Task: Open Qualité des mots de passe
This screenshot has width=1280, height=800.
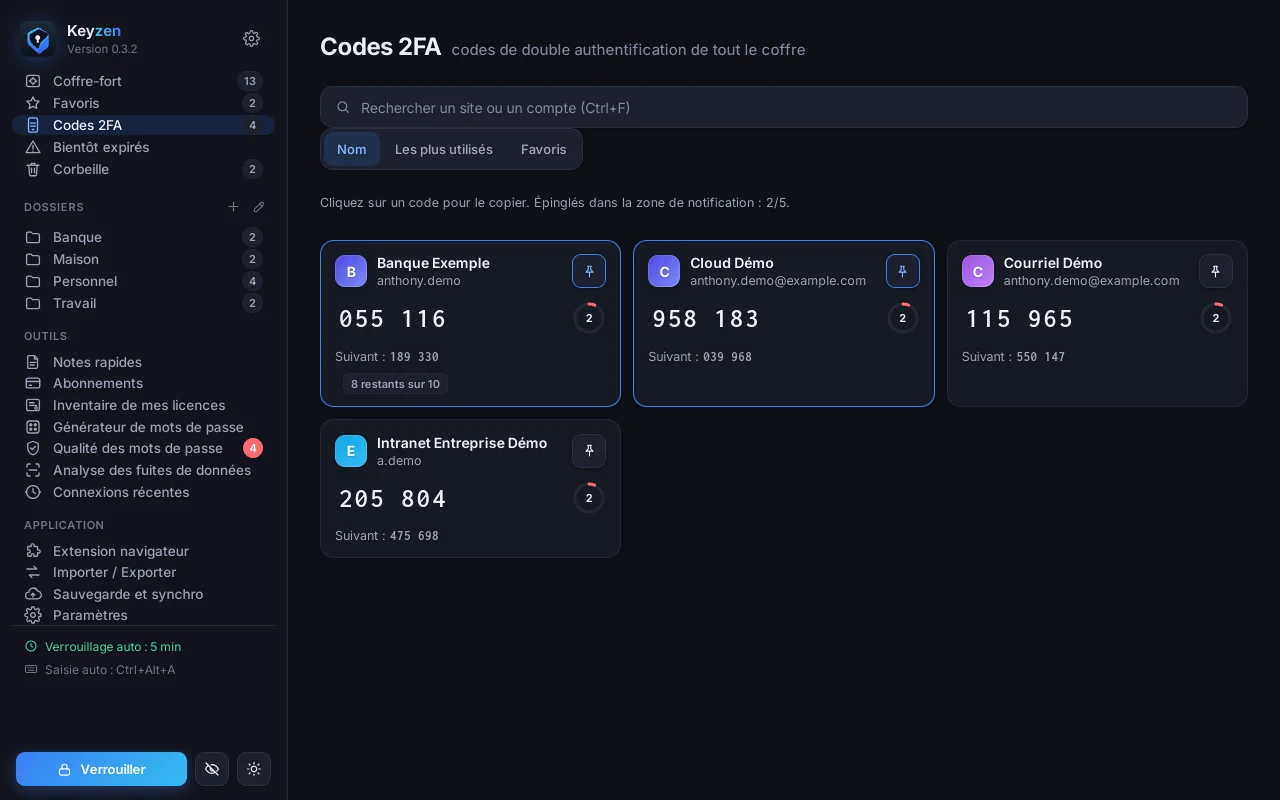Action: (143, 448)
